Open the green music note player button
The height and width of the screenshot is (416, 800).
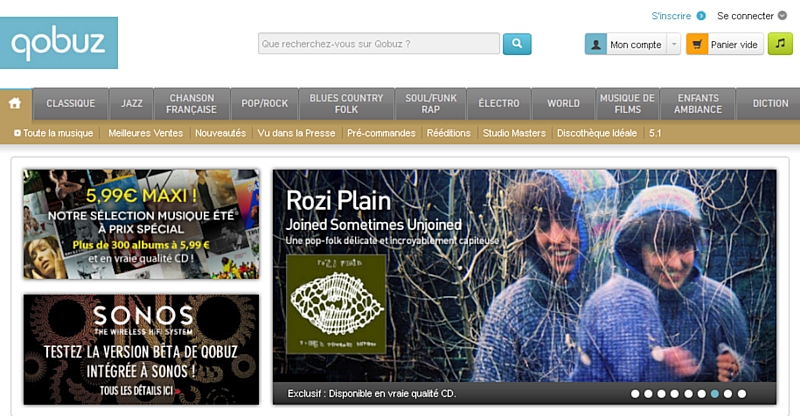(x=780, y=44)
